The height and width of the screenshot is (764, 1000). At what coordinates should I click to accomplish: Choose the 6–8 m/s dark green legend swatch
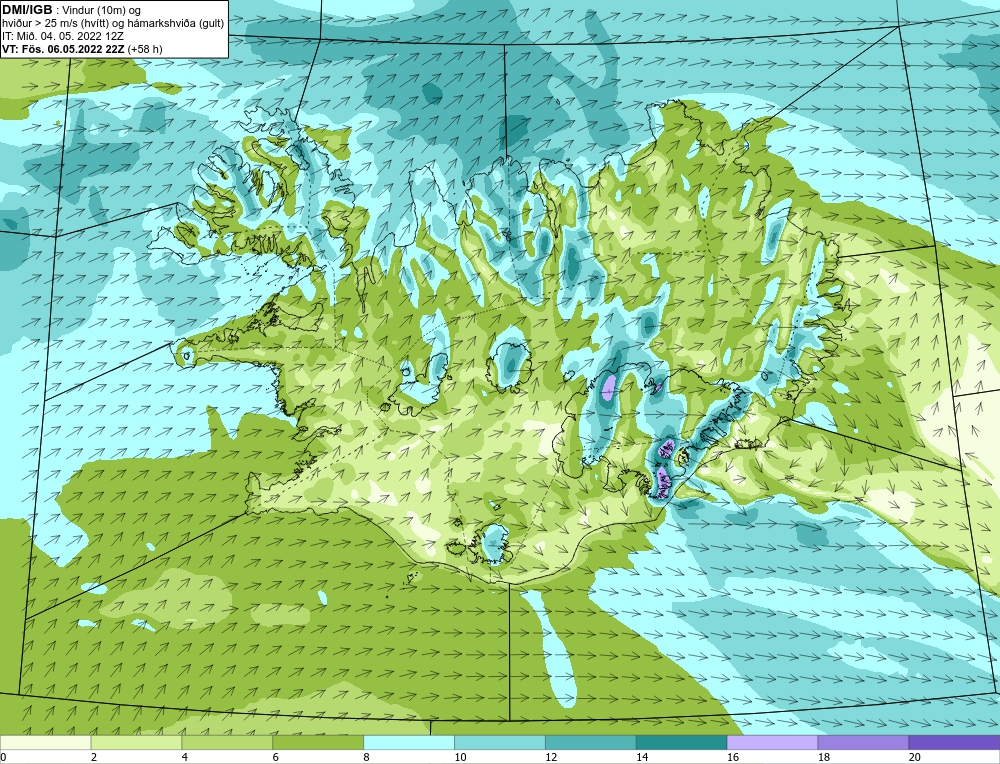click(x=318, y=742)
